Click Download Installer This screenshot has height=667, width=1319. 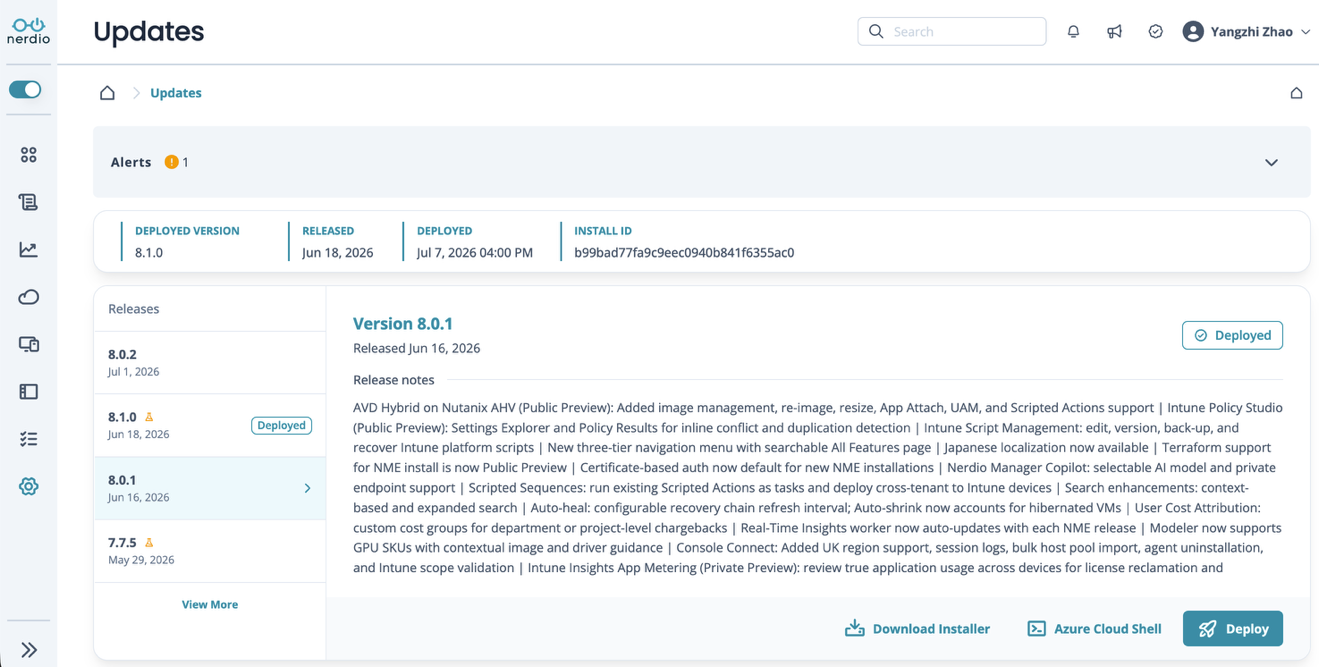click(918, 629)
